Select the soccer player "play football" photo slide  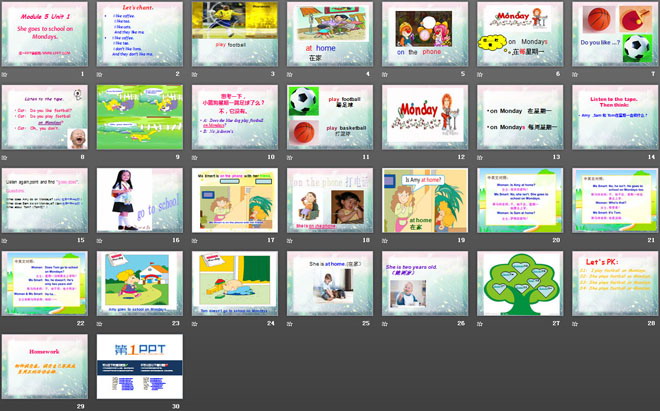(234, 33)
